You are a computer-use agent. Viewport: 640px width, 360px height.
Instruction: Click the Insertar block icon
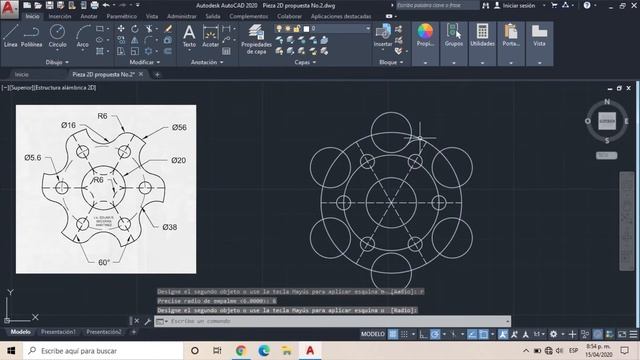click(x=383, y=35)
